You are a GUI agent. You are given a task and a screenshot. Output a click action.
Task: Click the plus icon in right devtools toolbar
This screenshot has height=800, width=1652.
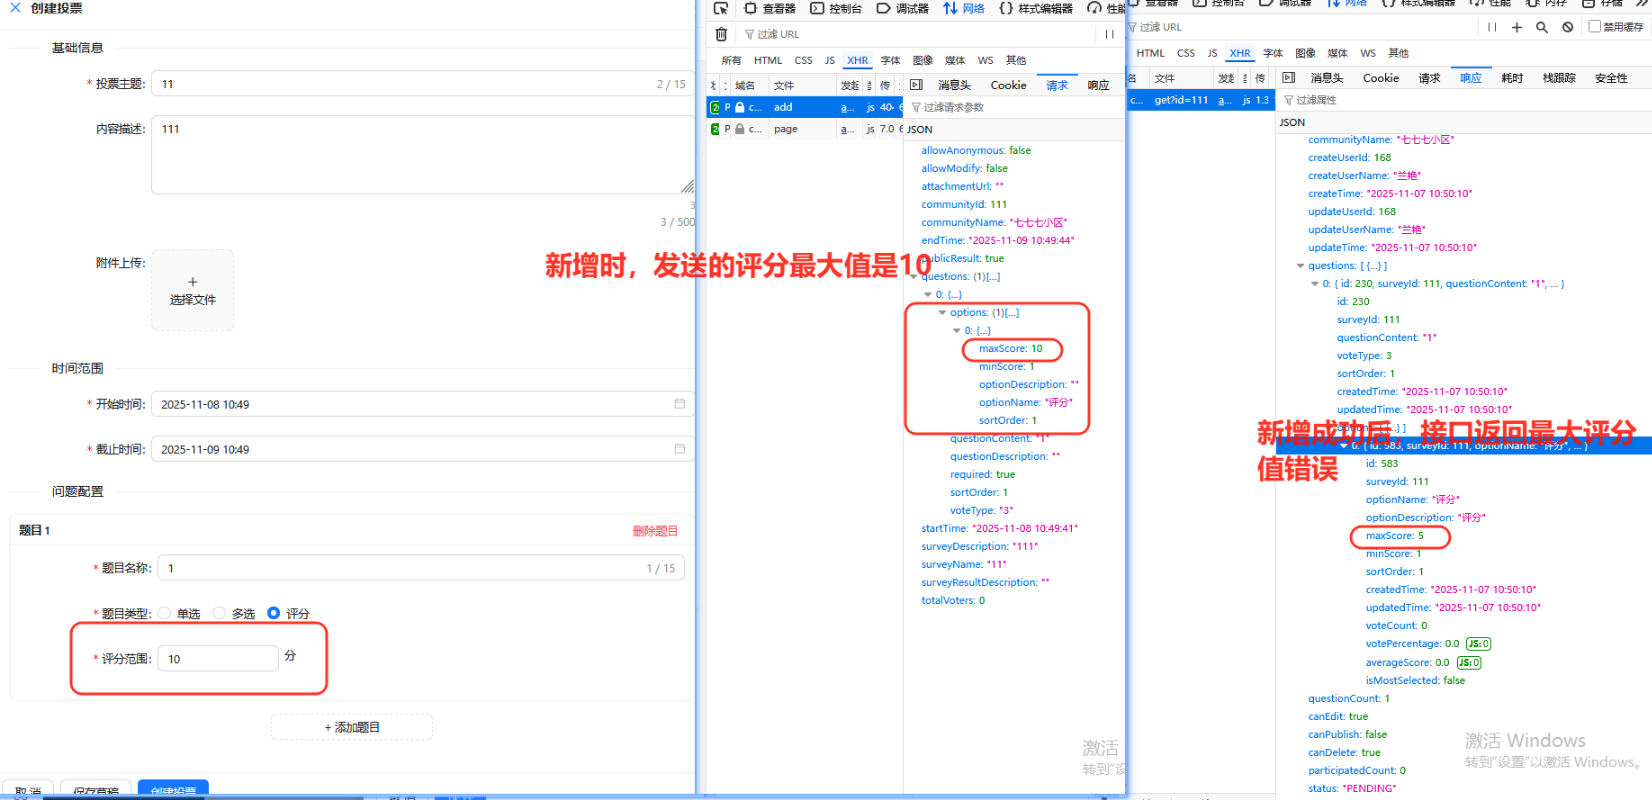point(1517,27)
